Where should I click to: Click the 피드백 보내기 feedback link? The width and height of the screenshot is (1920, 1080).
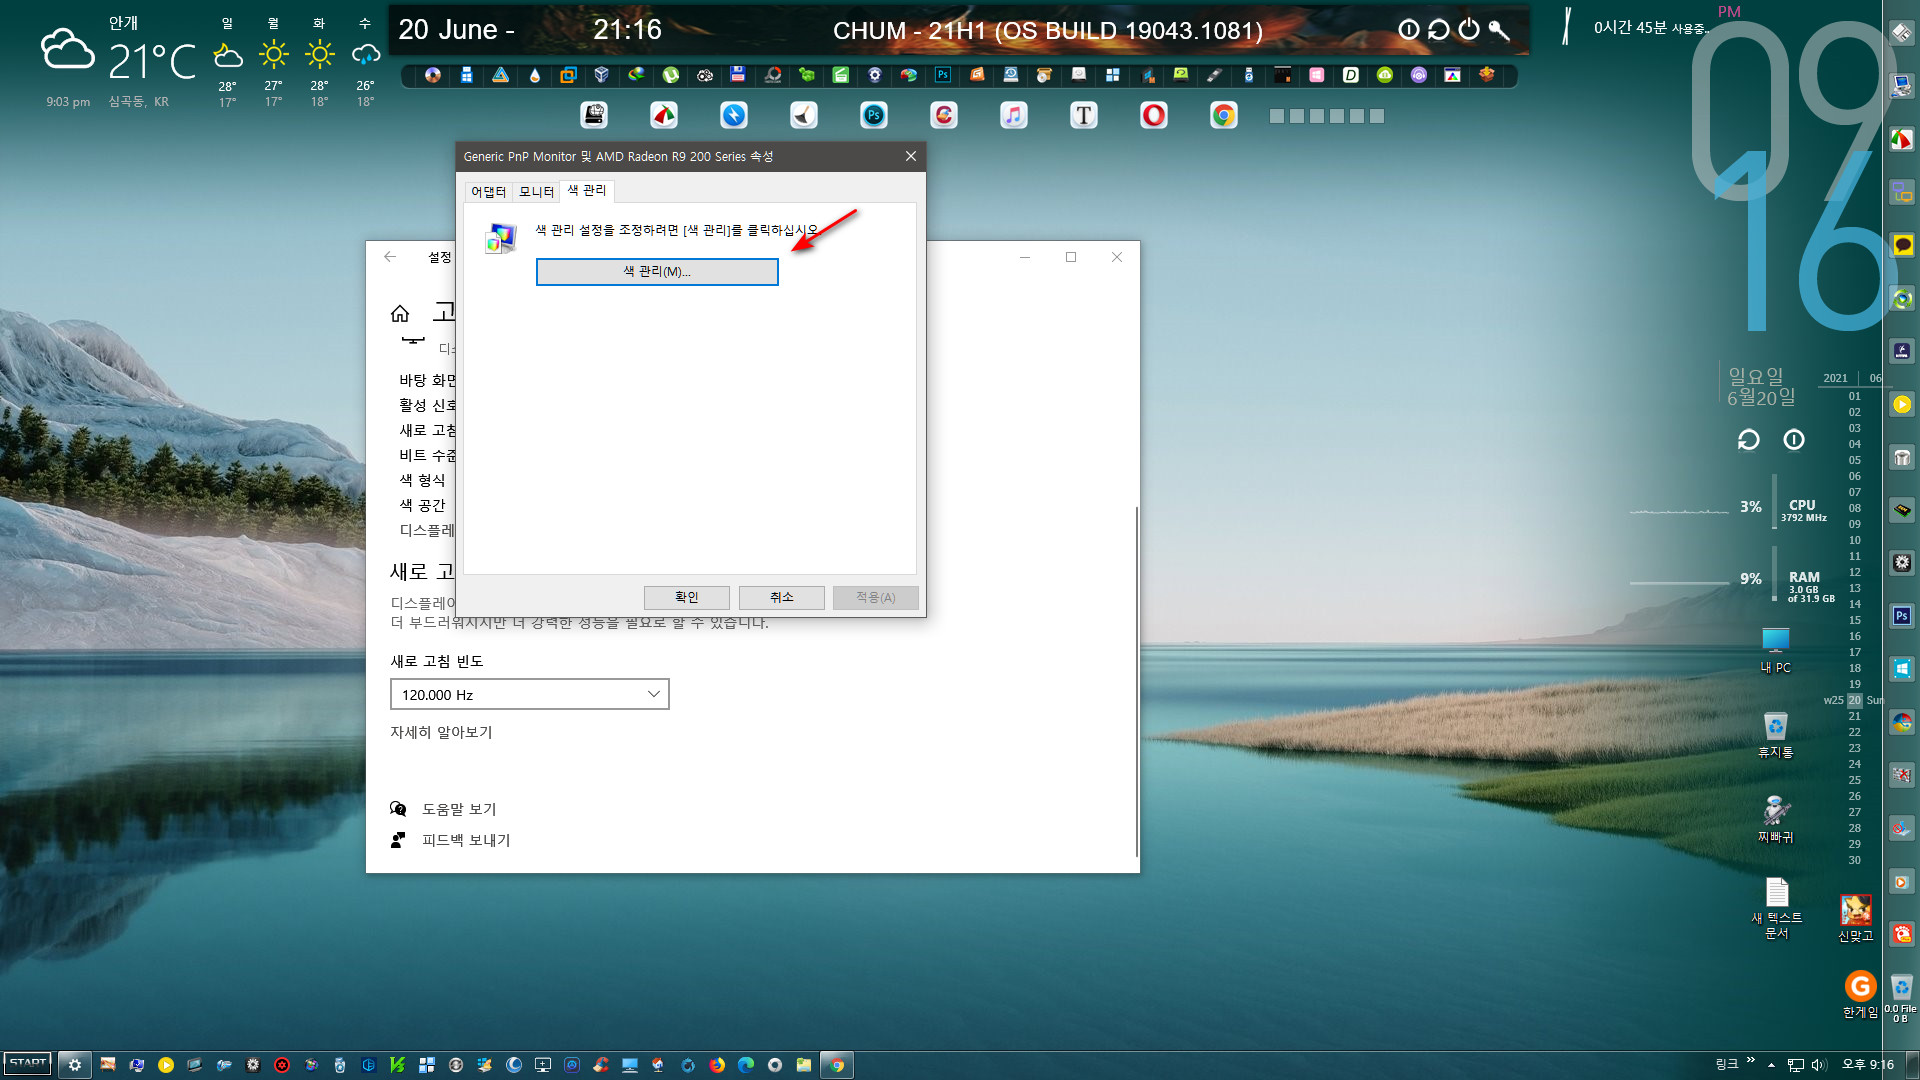pos(466,840)
